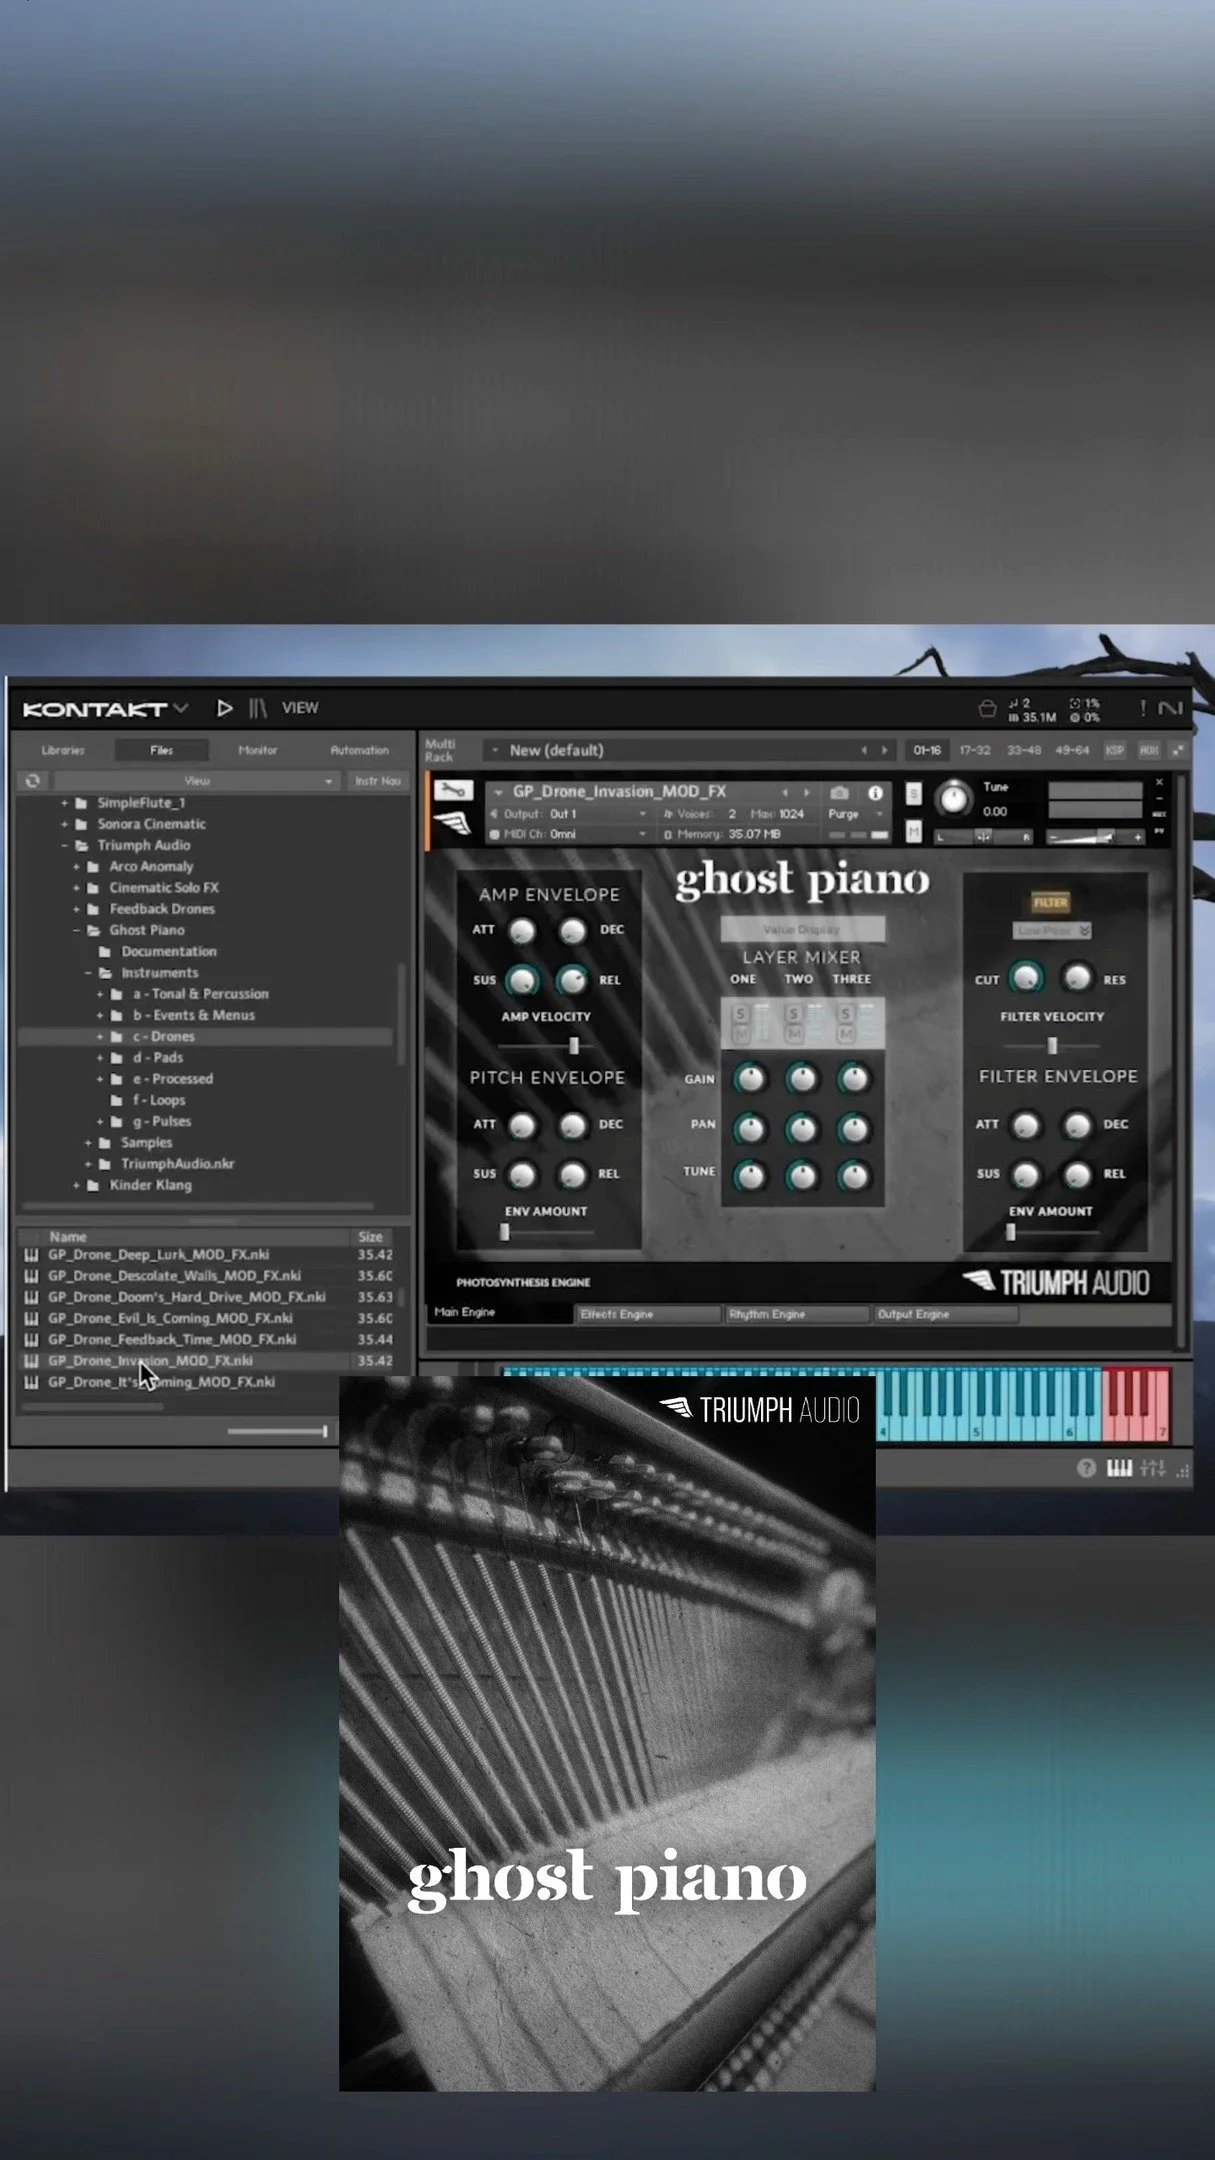Adjust the AMP VELOCITY slider
Image resolution: width=1215 pixels, height=2160 pixels.
(547, 1046)
